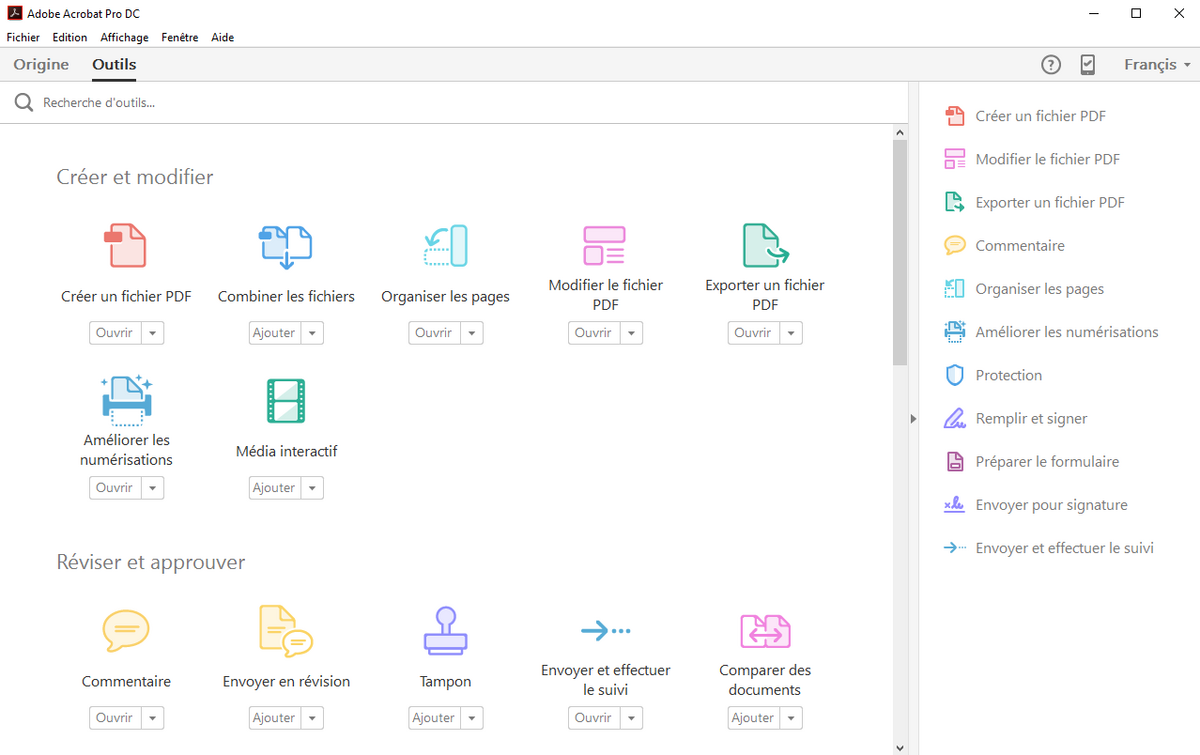This screenshot has width=1200, height=755.
Task: Expand dropdown arrow under Organiser les pages
Action: tap(472, 333)
